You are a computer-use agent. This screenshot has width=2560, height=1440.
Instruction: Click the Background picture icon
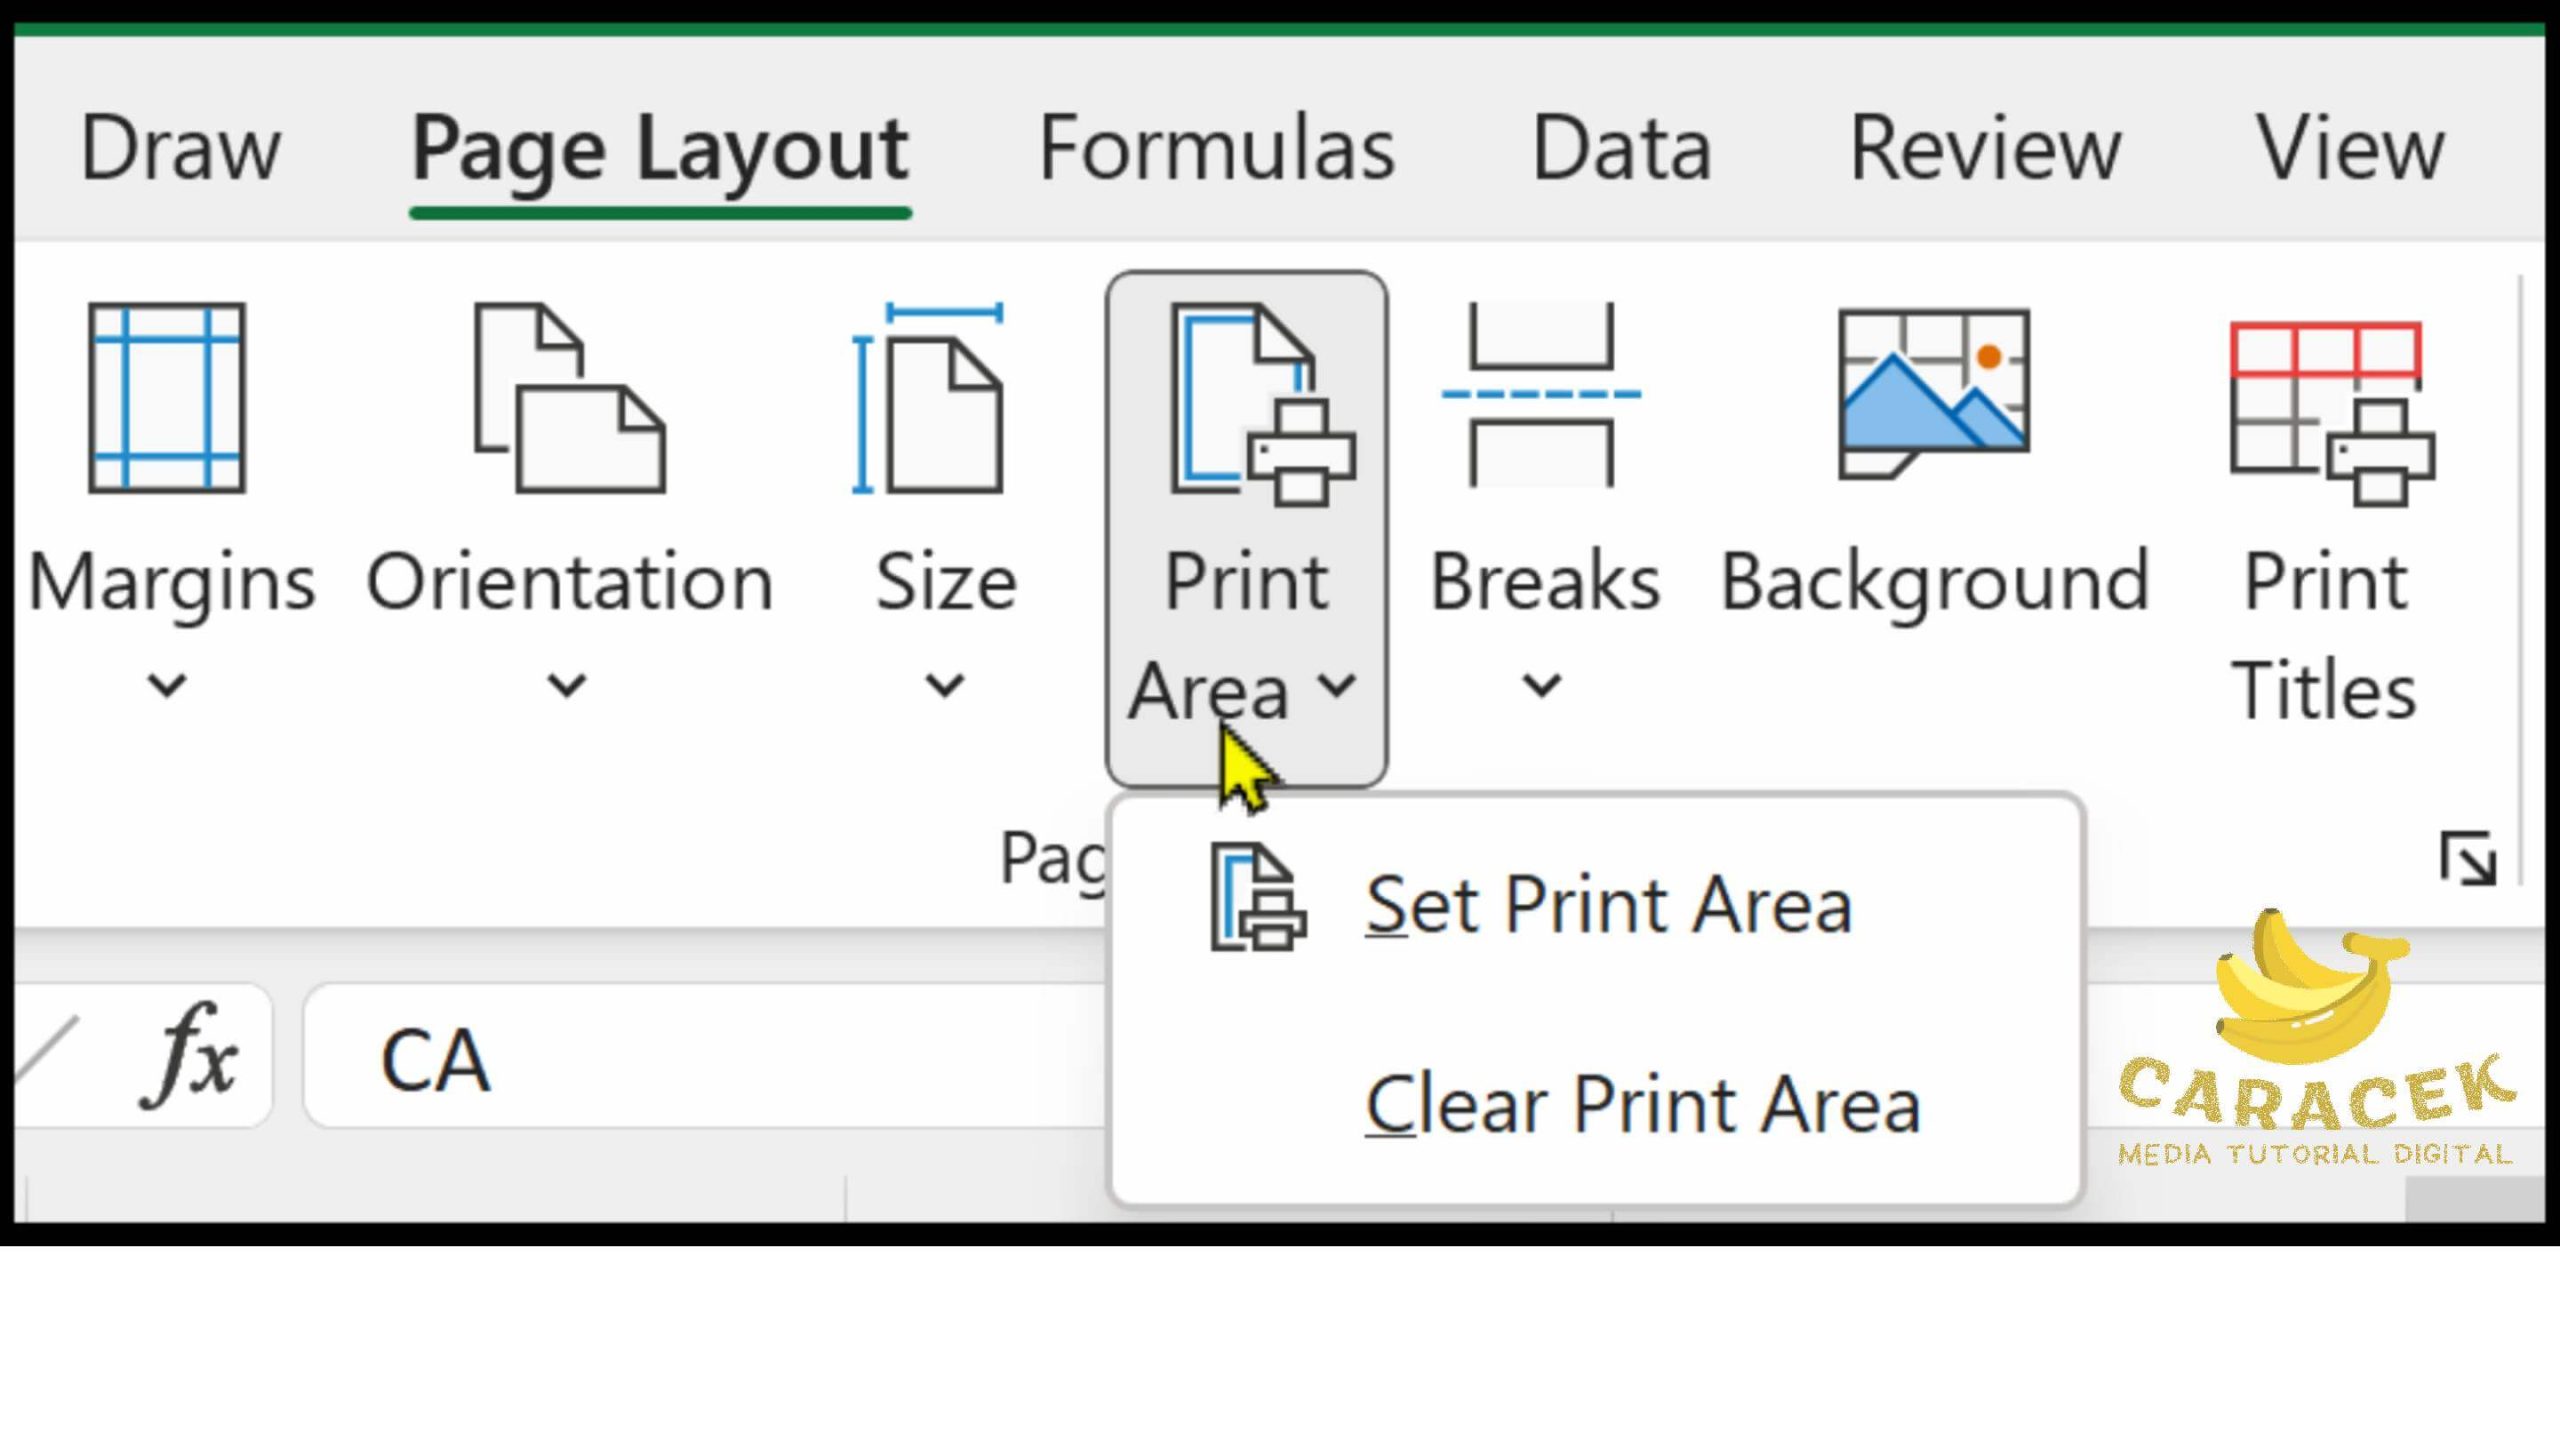pos(1934,394)
